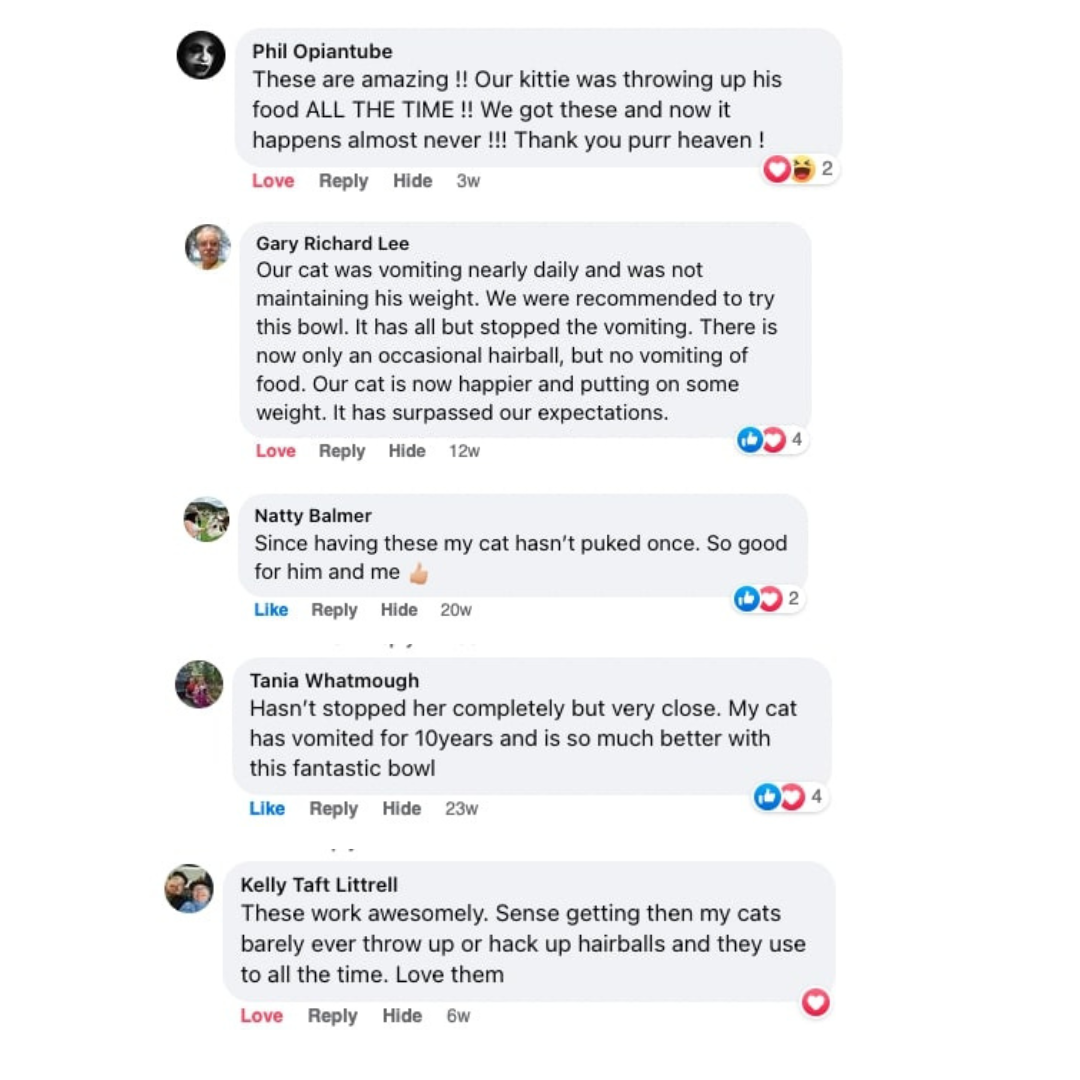Click Natty Balmer's avatar thumbnail
This screenshot has height=1080, width=1080.
pos(206,520)
